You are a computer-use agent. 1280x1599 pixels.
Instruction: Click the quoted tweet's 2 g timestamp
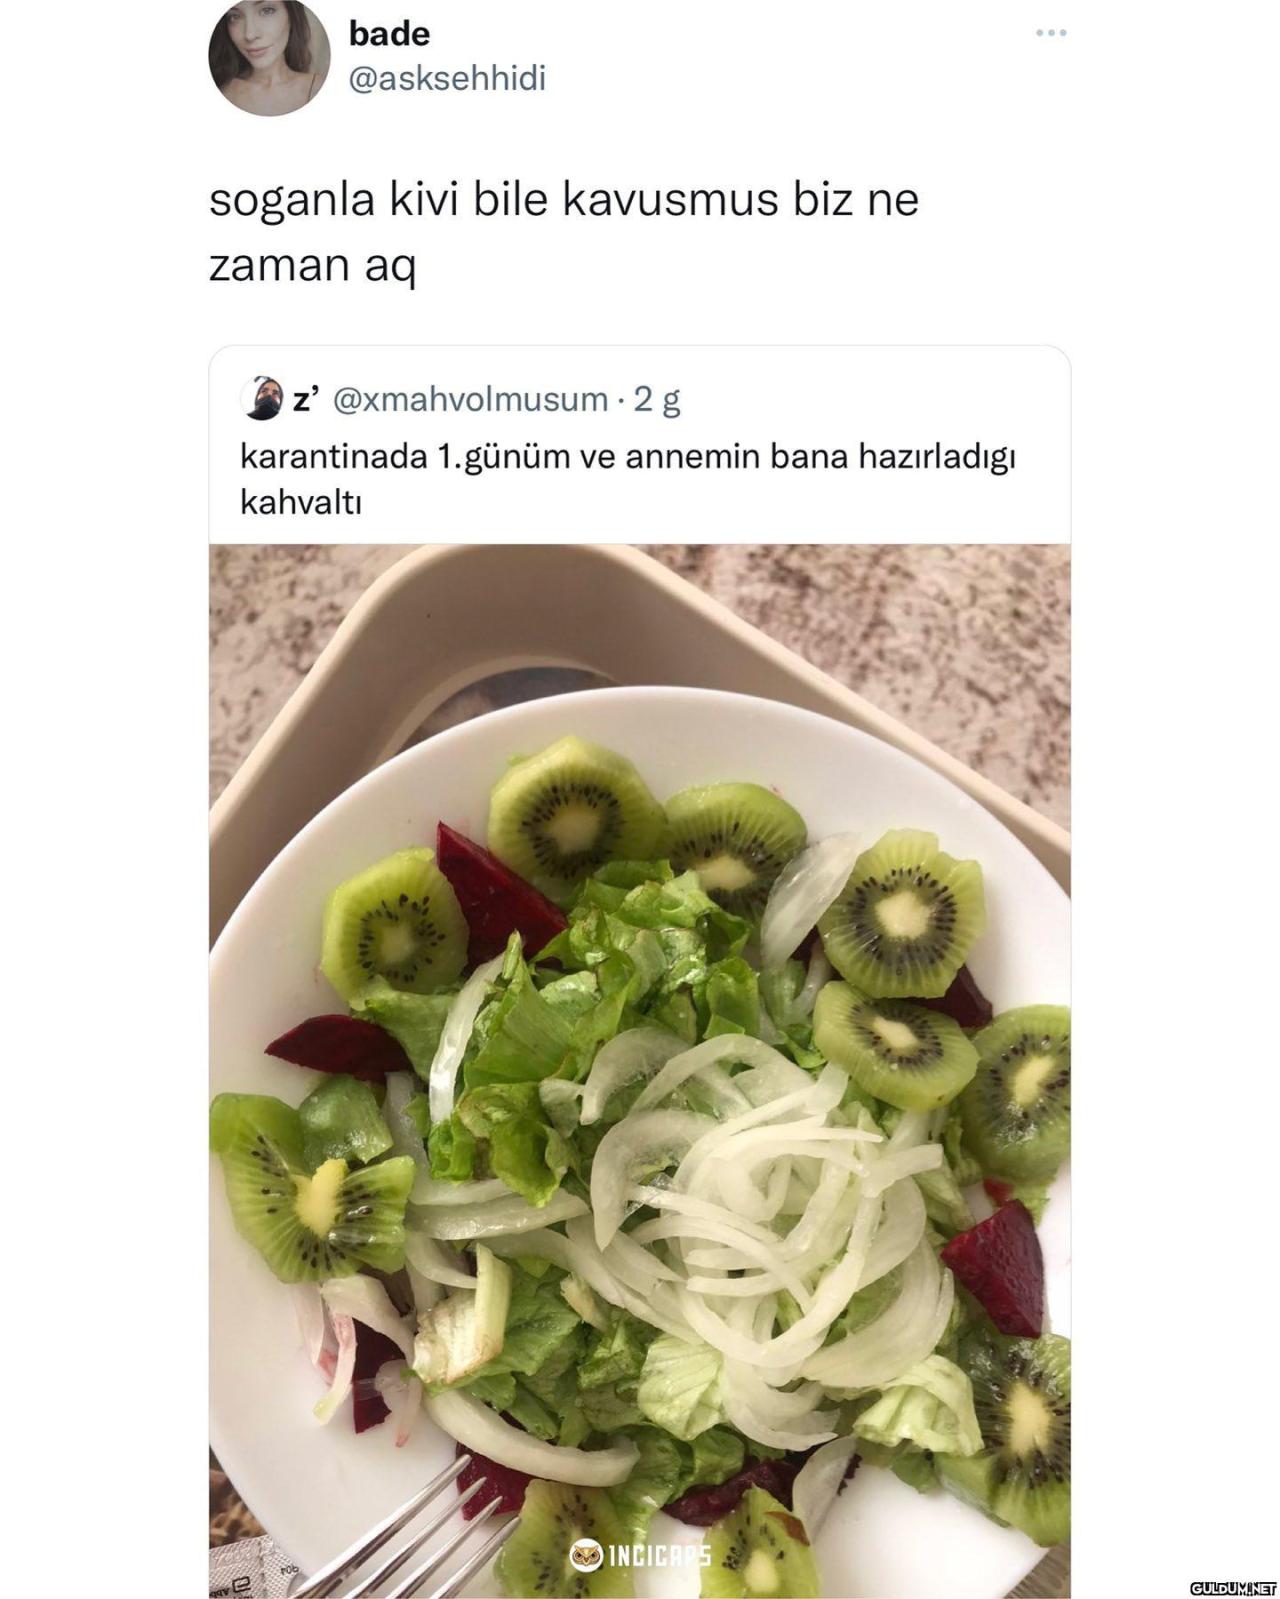657,399
